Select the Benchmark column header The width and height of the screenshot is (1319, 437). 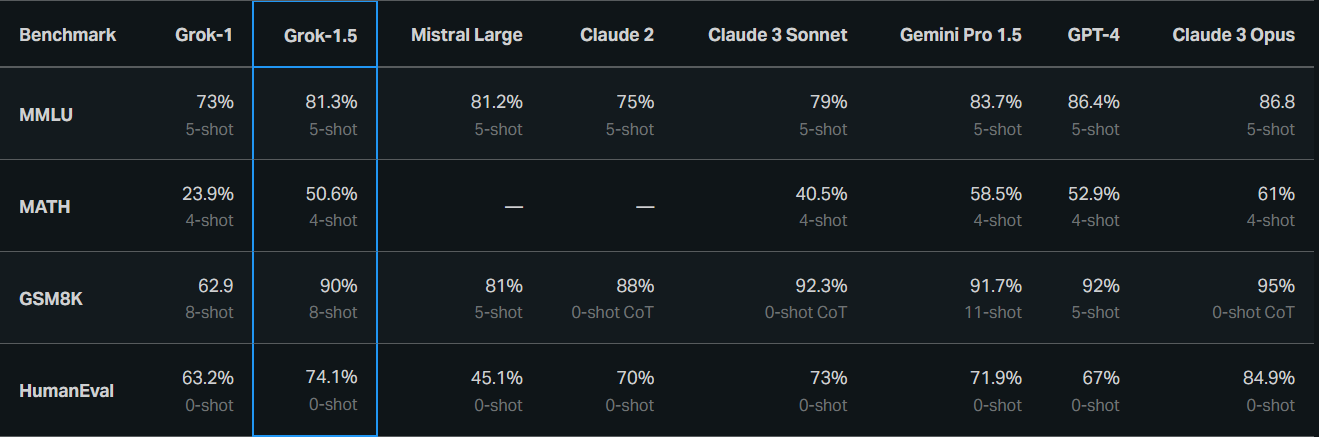[x=68, y=35]
